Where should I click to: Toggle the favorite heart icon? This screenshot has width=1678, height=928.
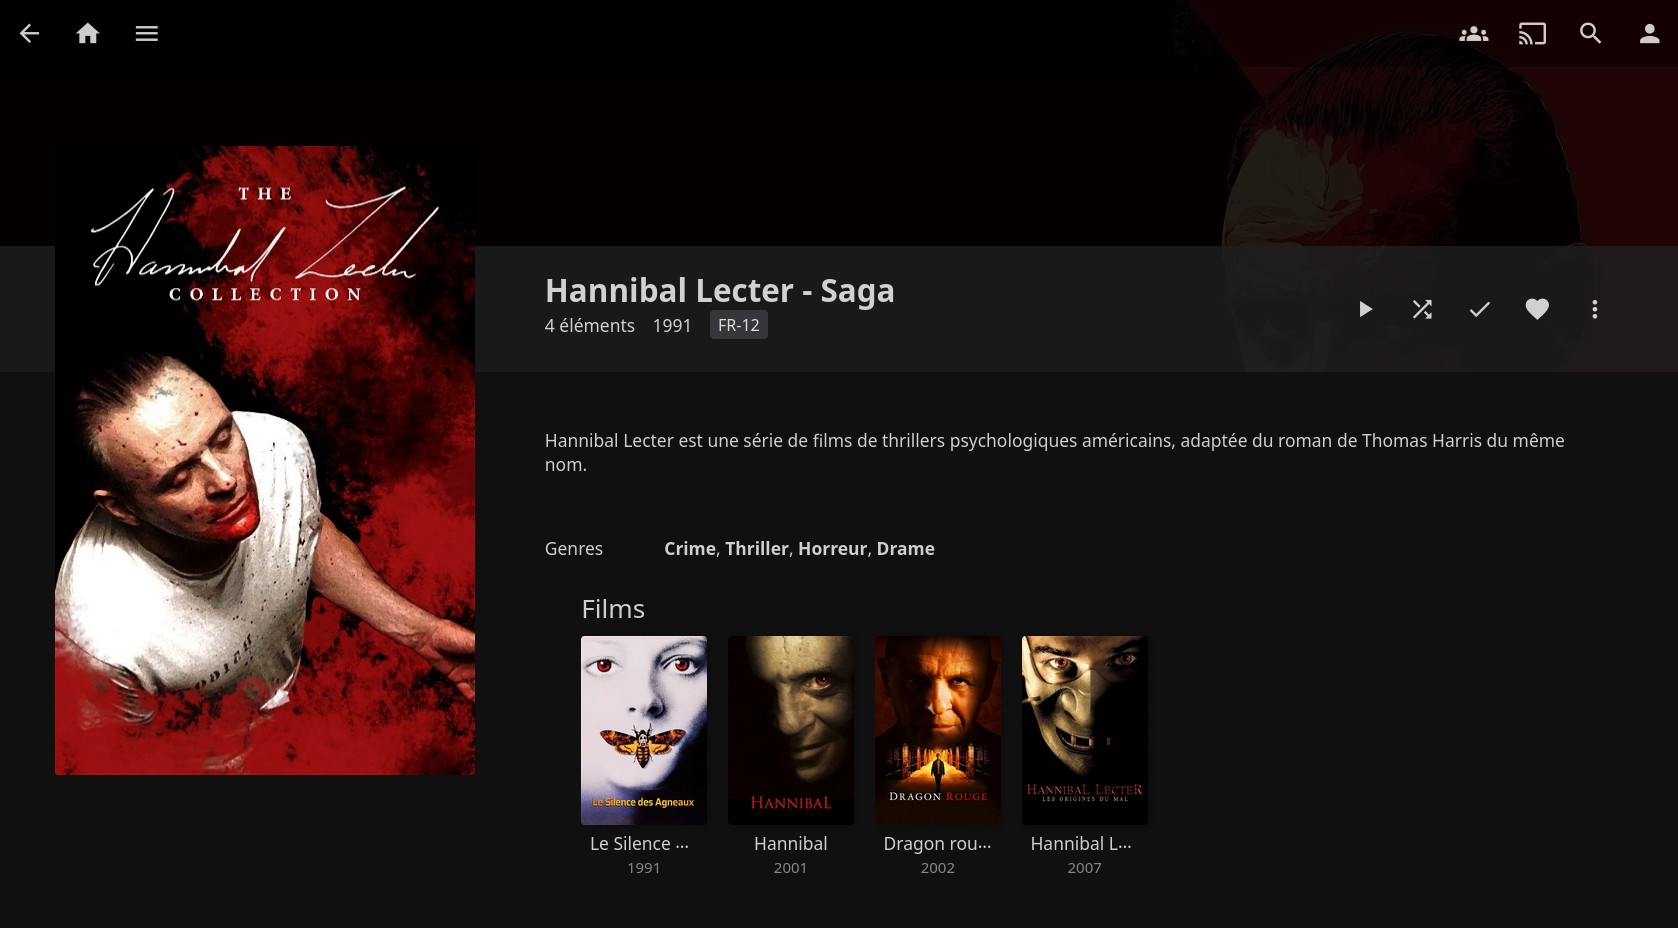pyautogui.click(x=1537, y=309)
